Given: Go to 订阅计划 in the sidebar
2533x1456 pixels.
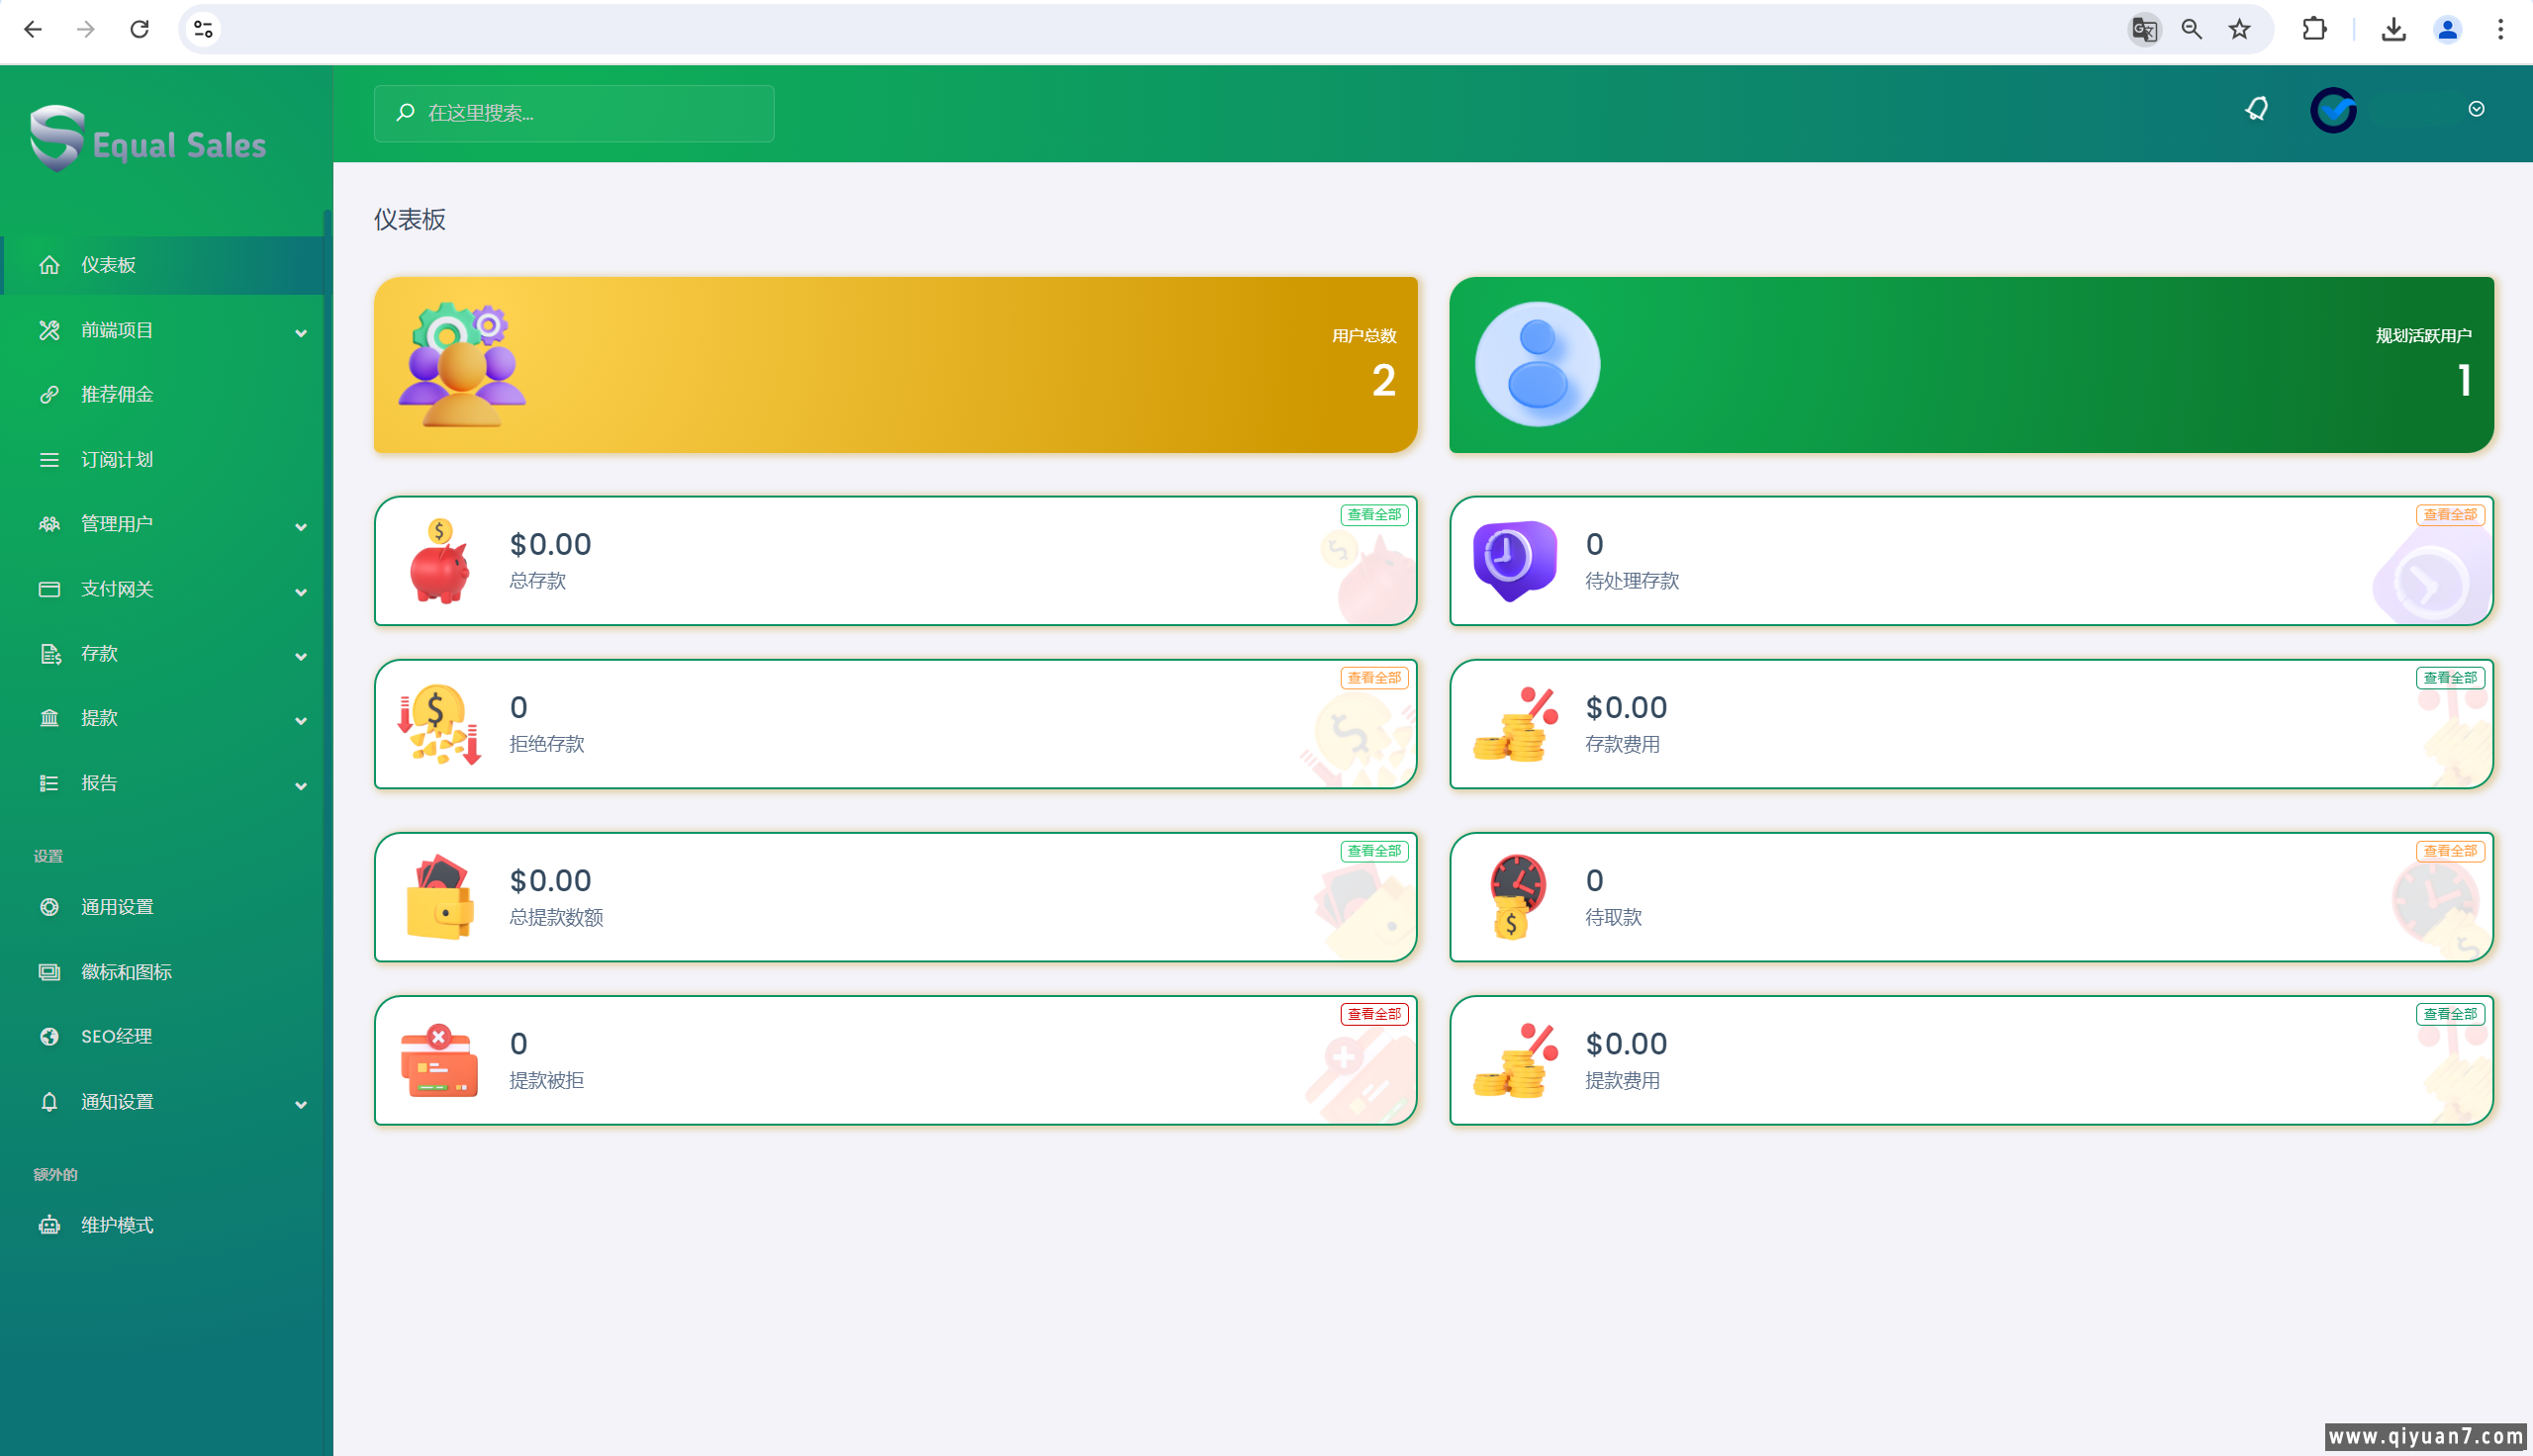Looking at the screenshot, I should coord(117,460).
